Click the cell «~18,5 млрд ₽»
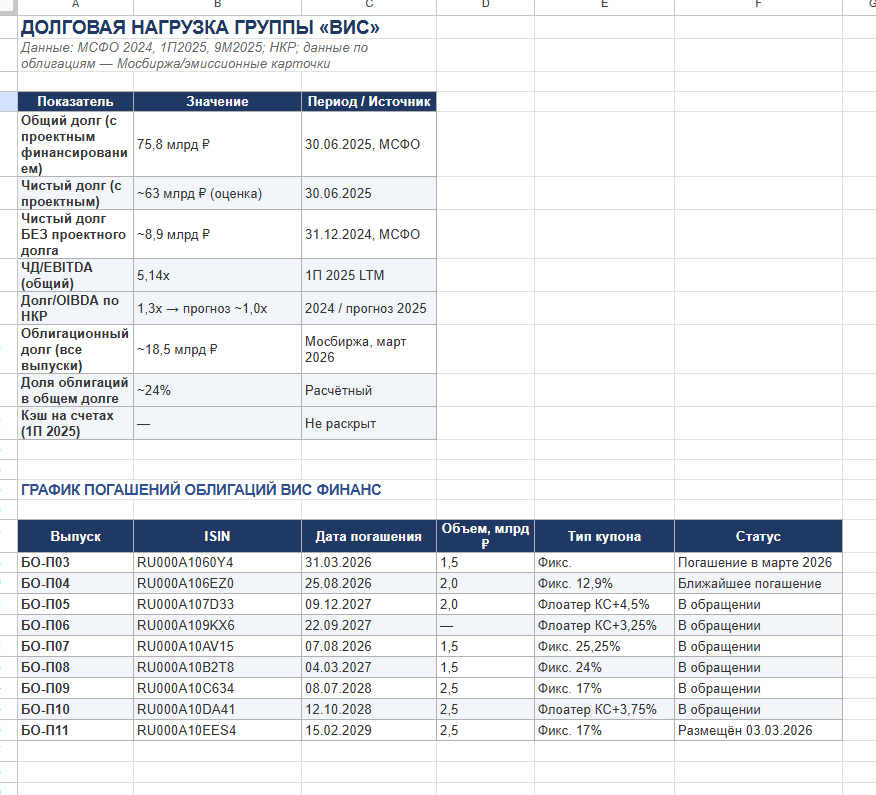 click(x=217, y=349)
